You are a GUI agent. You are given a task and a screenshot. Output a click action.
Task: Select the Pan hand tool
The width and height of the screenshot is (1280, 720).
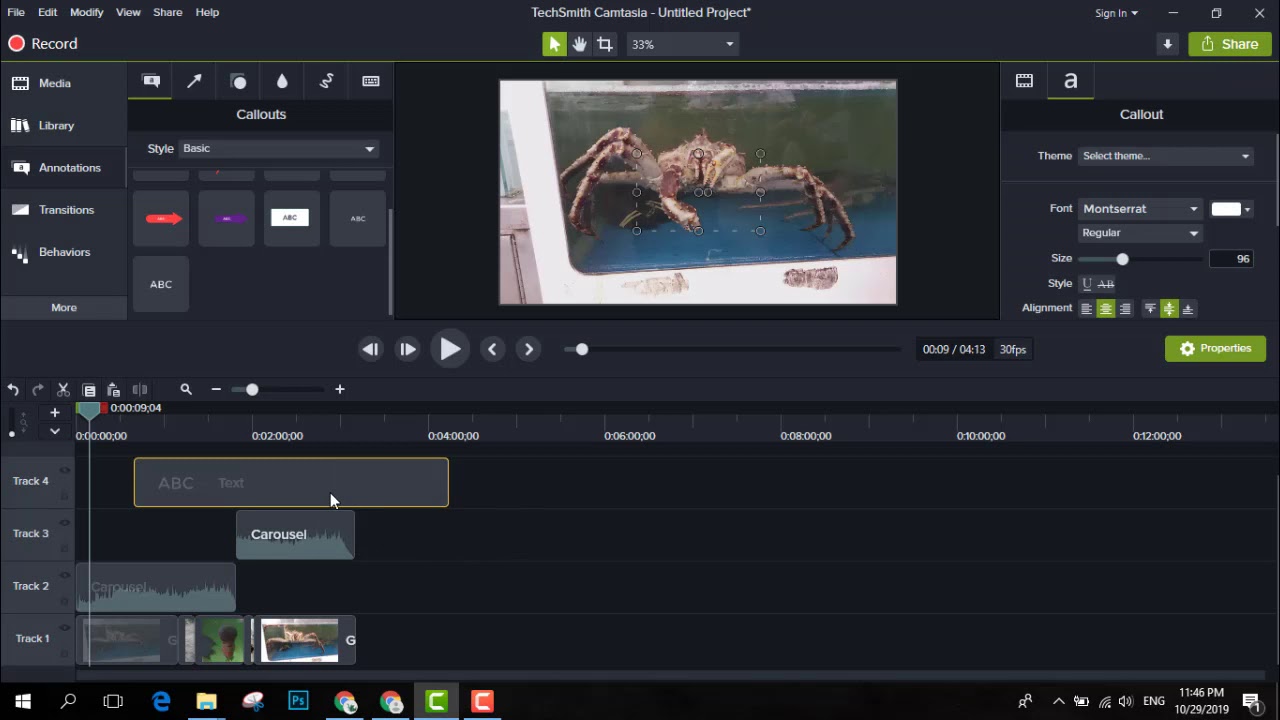coord(579,44)
